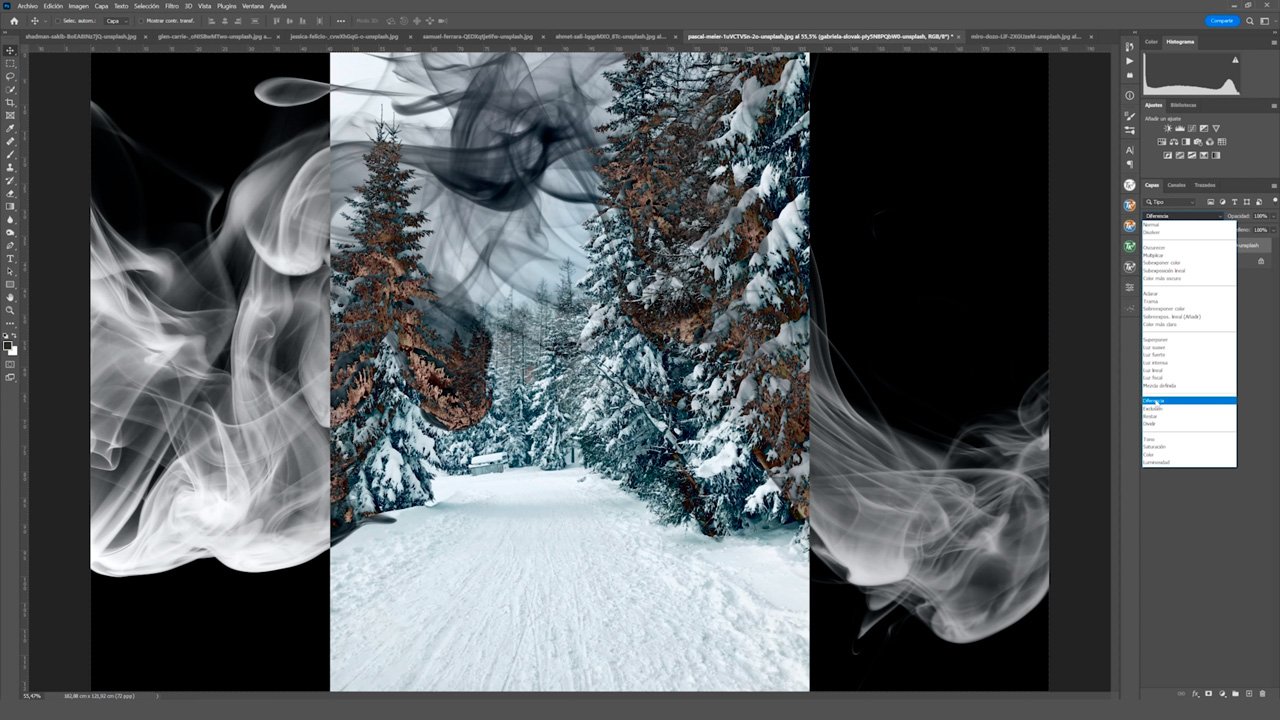
Task: Open a Curvas adjustment from the Ajustes panel
Action: pyautogui.click(x=1191, y=128)
